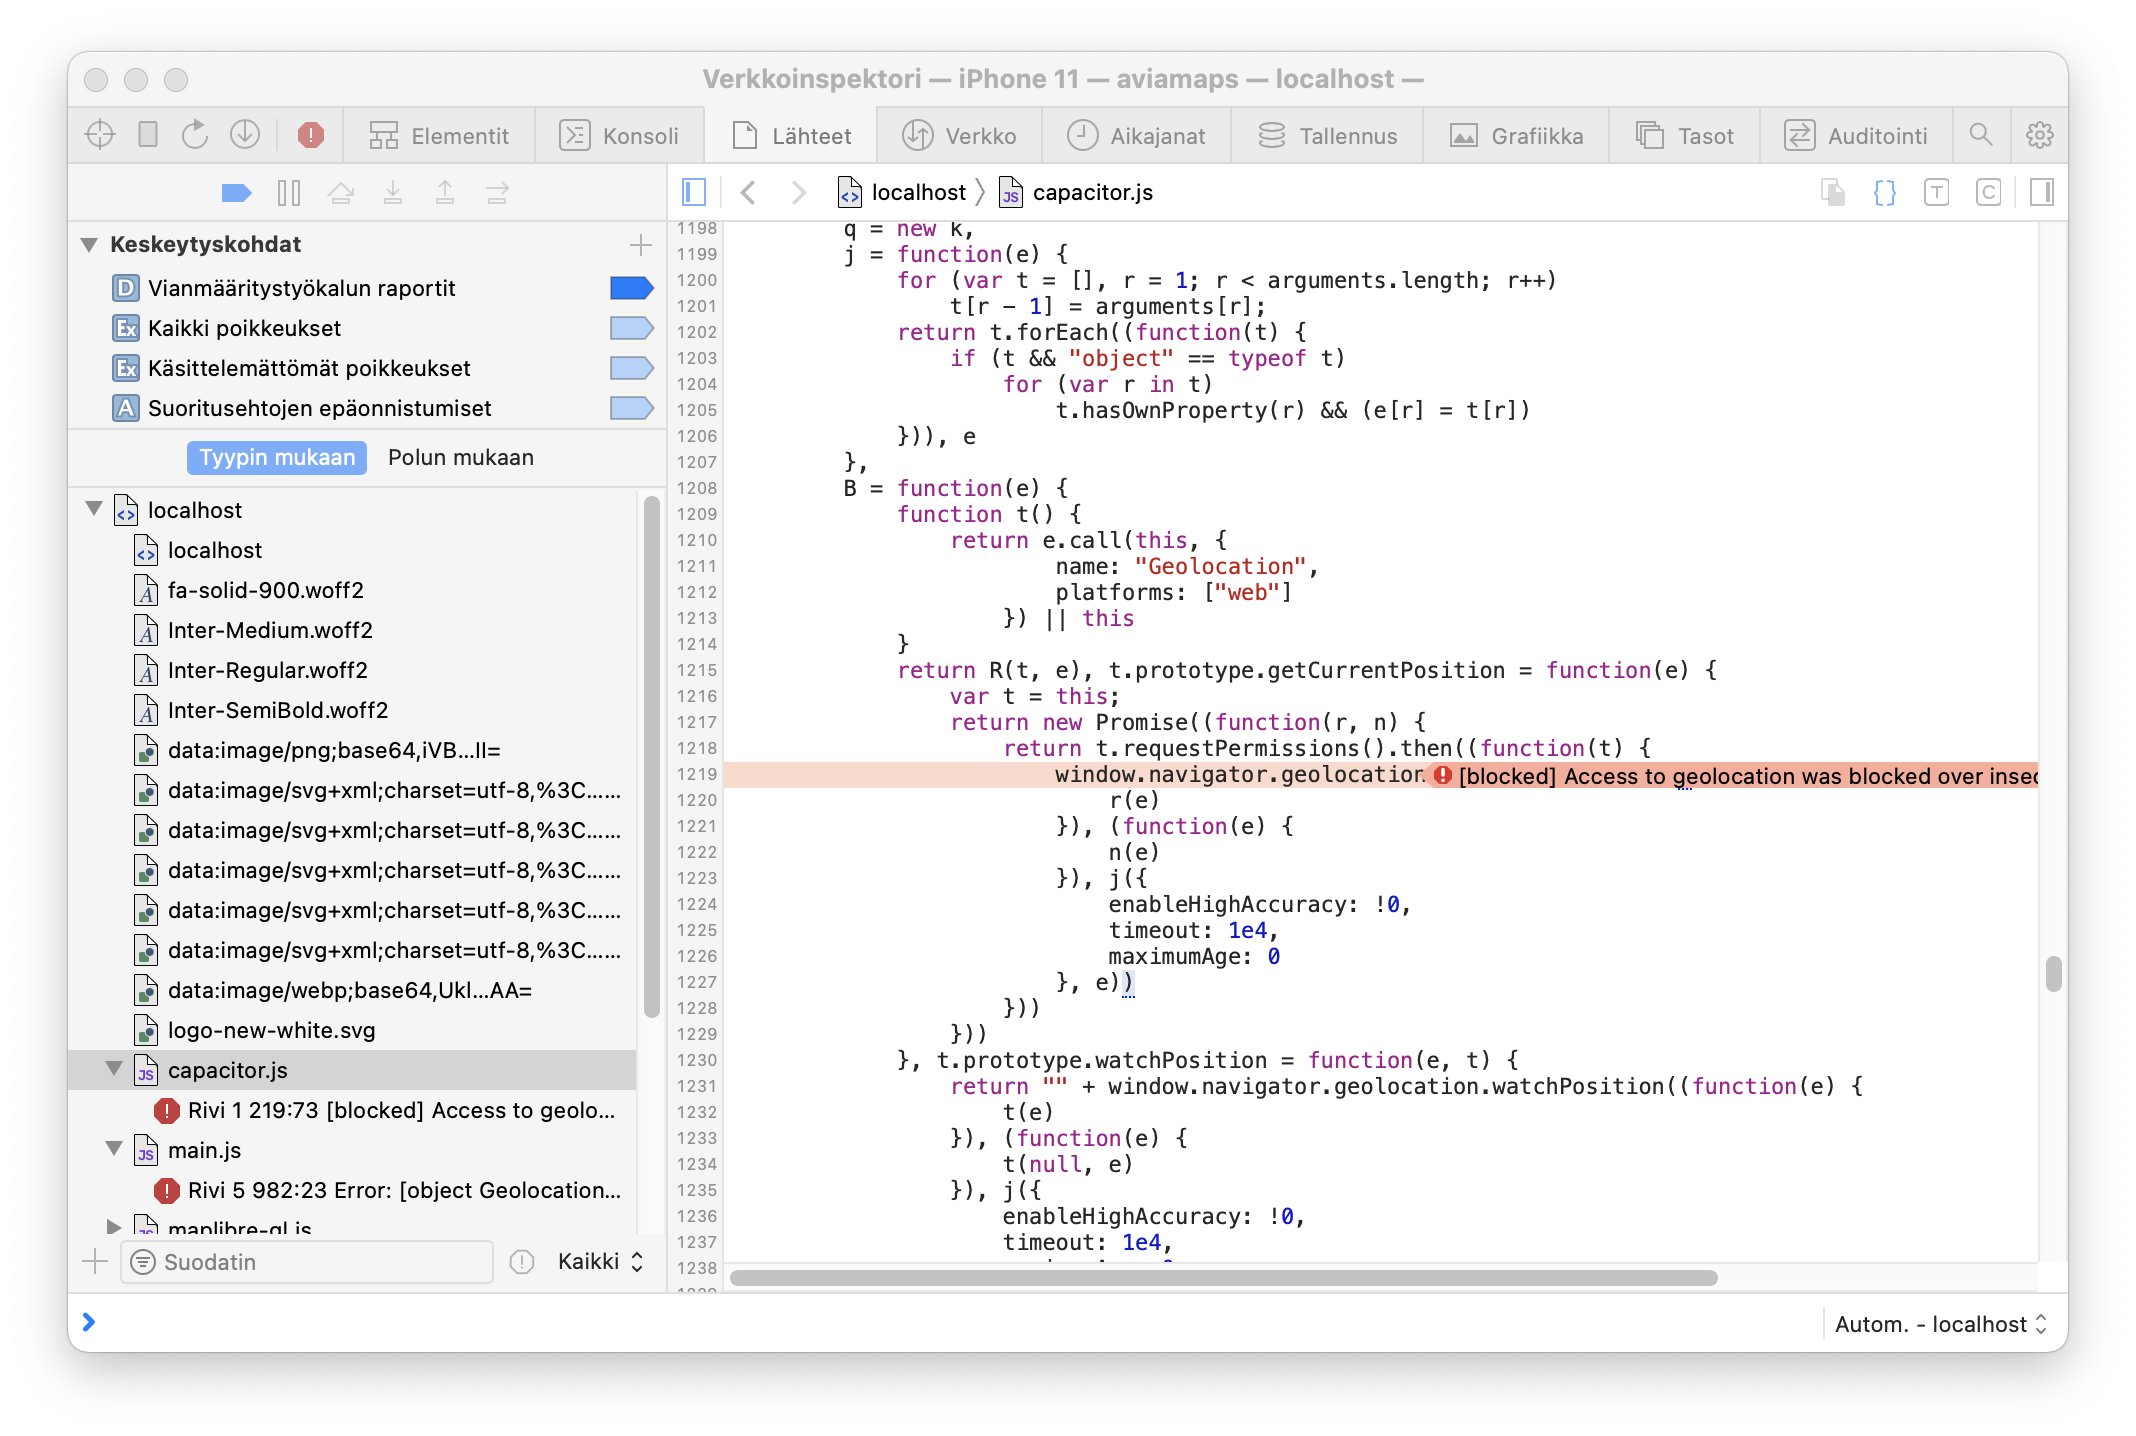Image resolution: width=2136 pixels, height=1436 pixels.
Task: Toggle Kaikki poikkeukset breakpoint
Action: (632, 328)
